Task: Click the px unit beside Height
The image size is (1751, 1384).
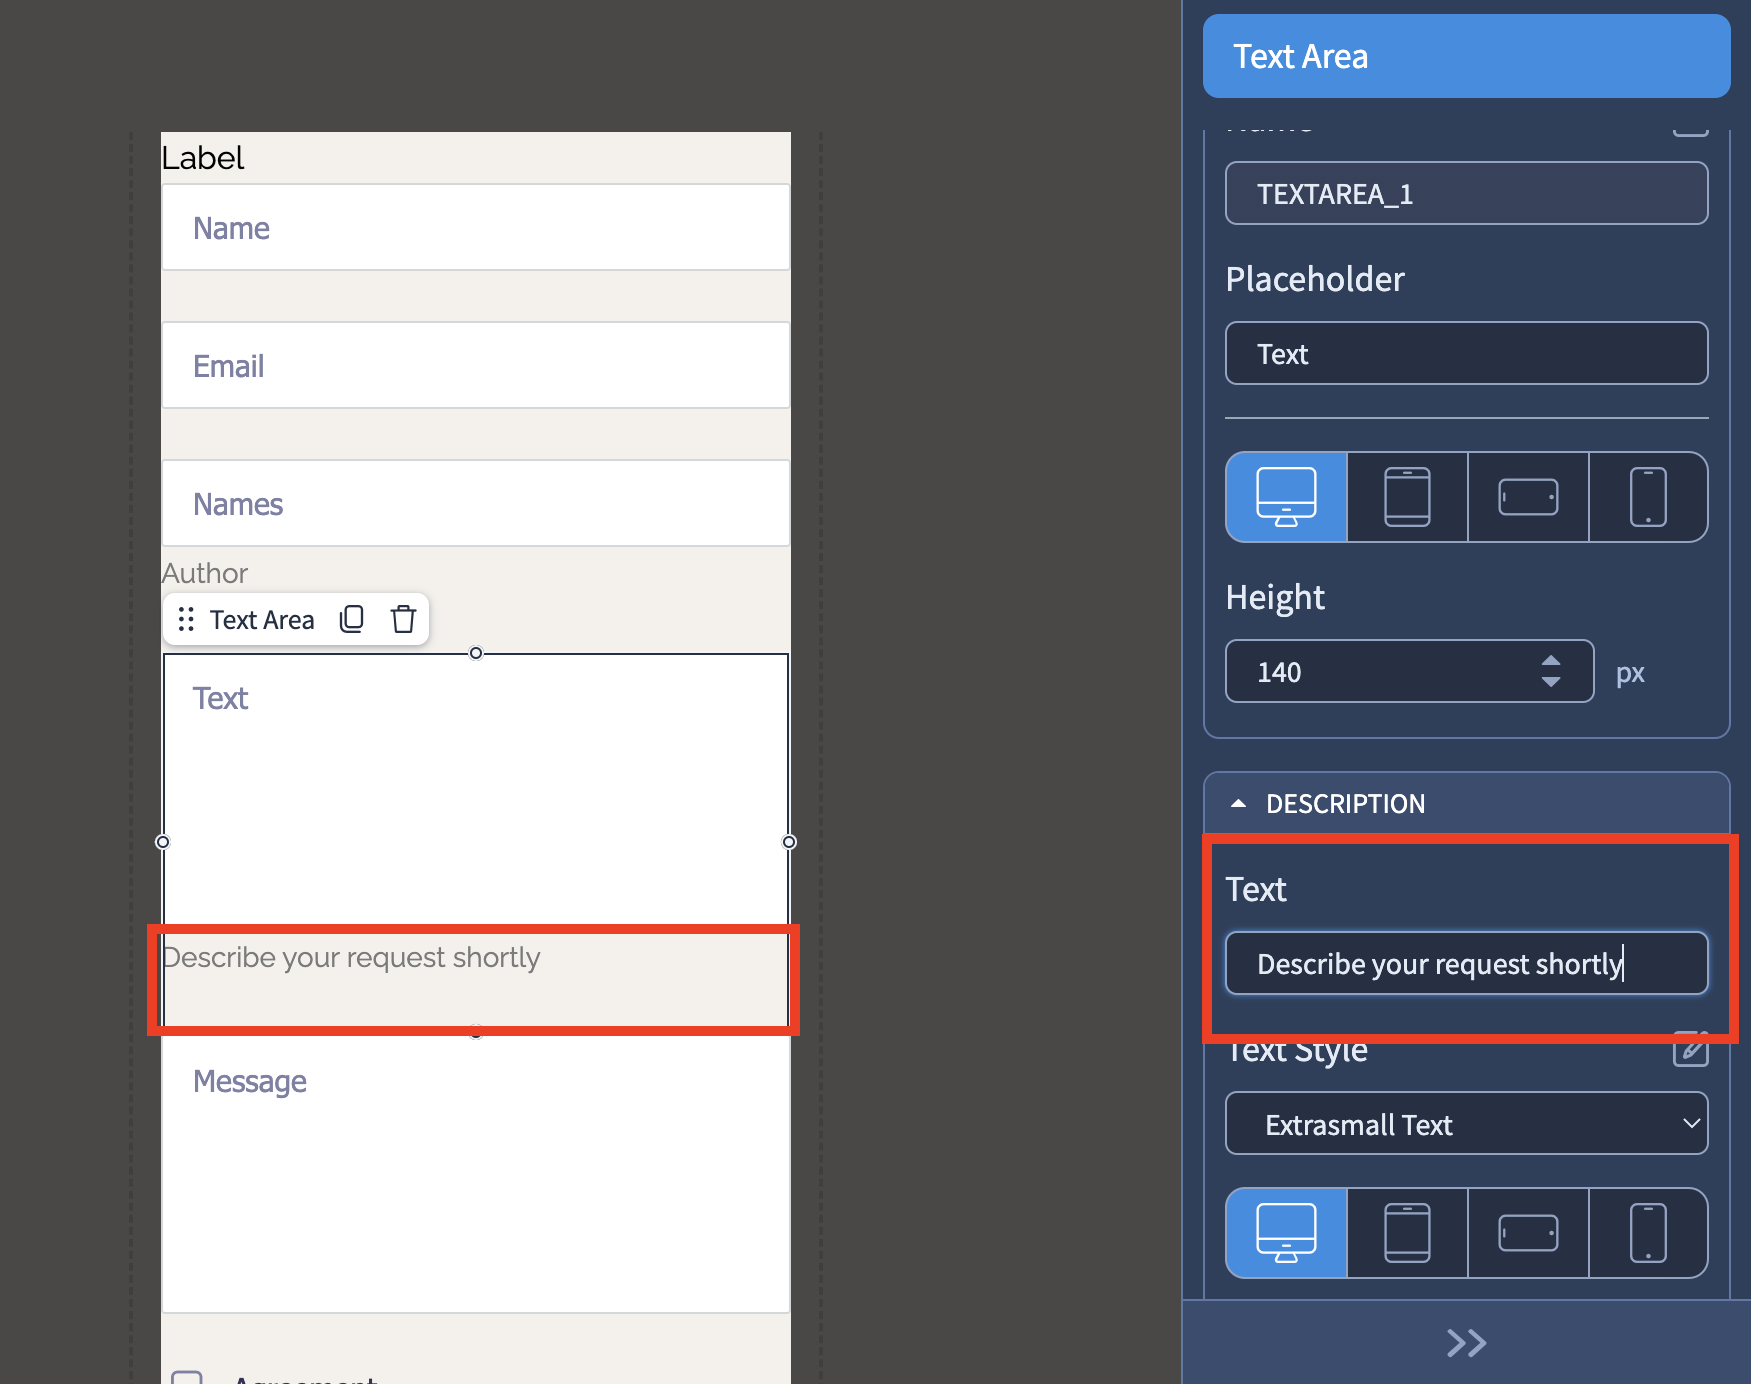Action: point(1630,673)
